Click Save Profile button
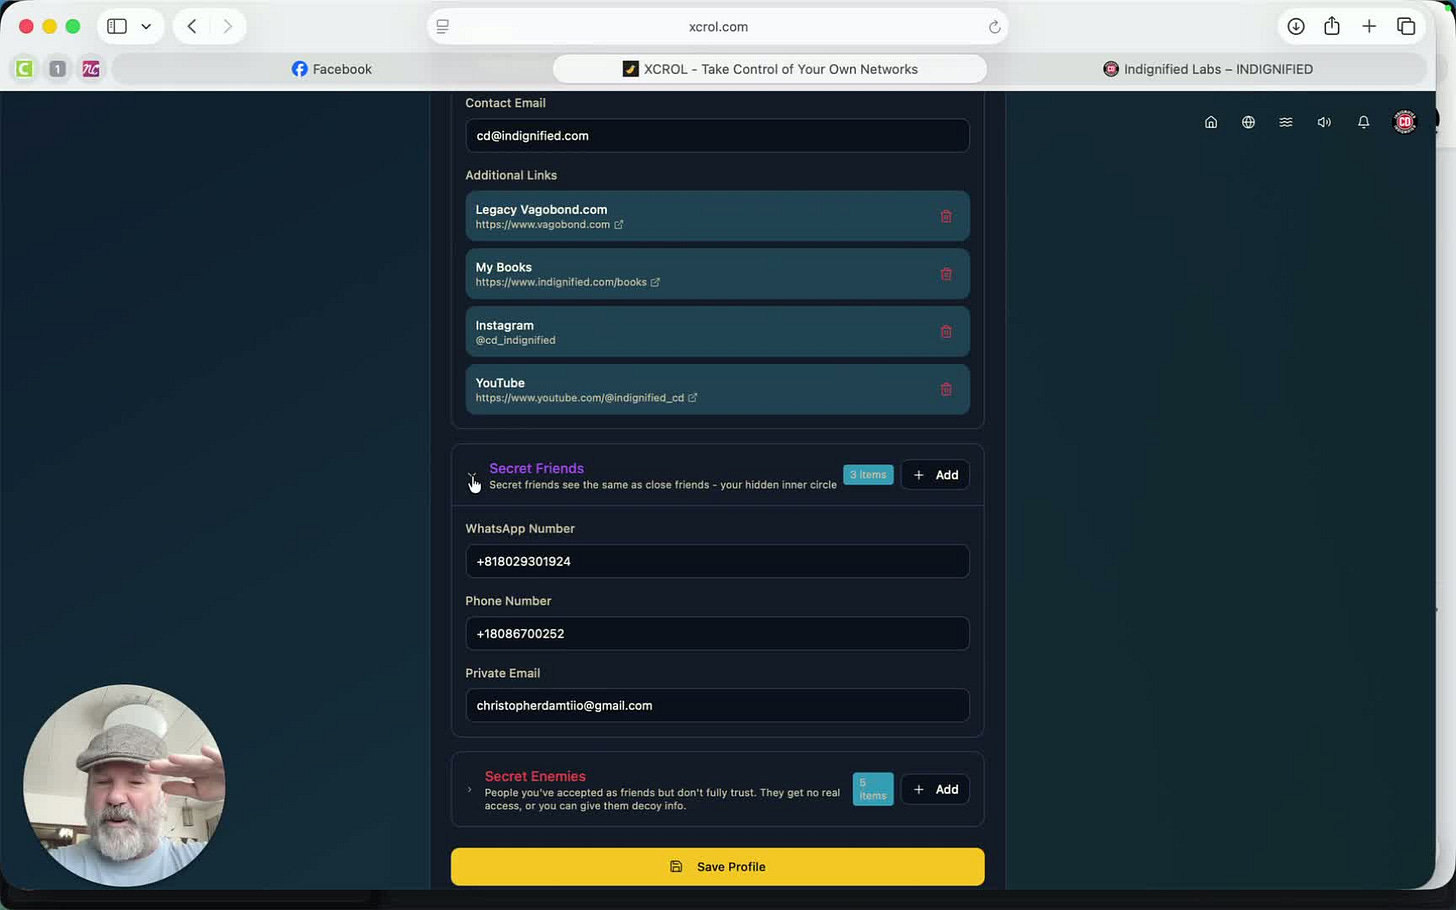 tap(718, 867)
